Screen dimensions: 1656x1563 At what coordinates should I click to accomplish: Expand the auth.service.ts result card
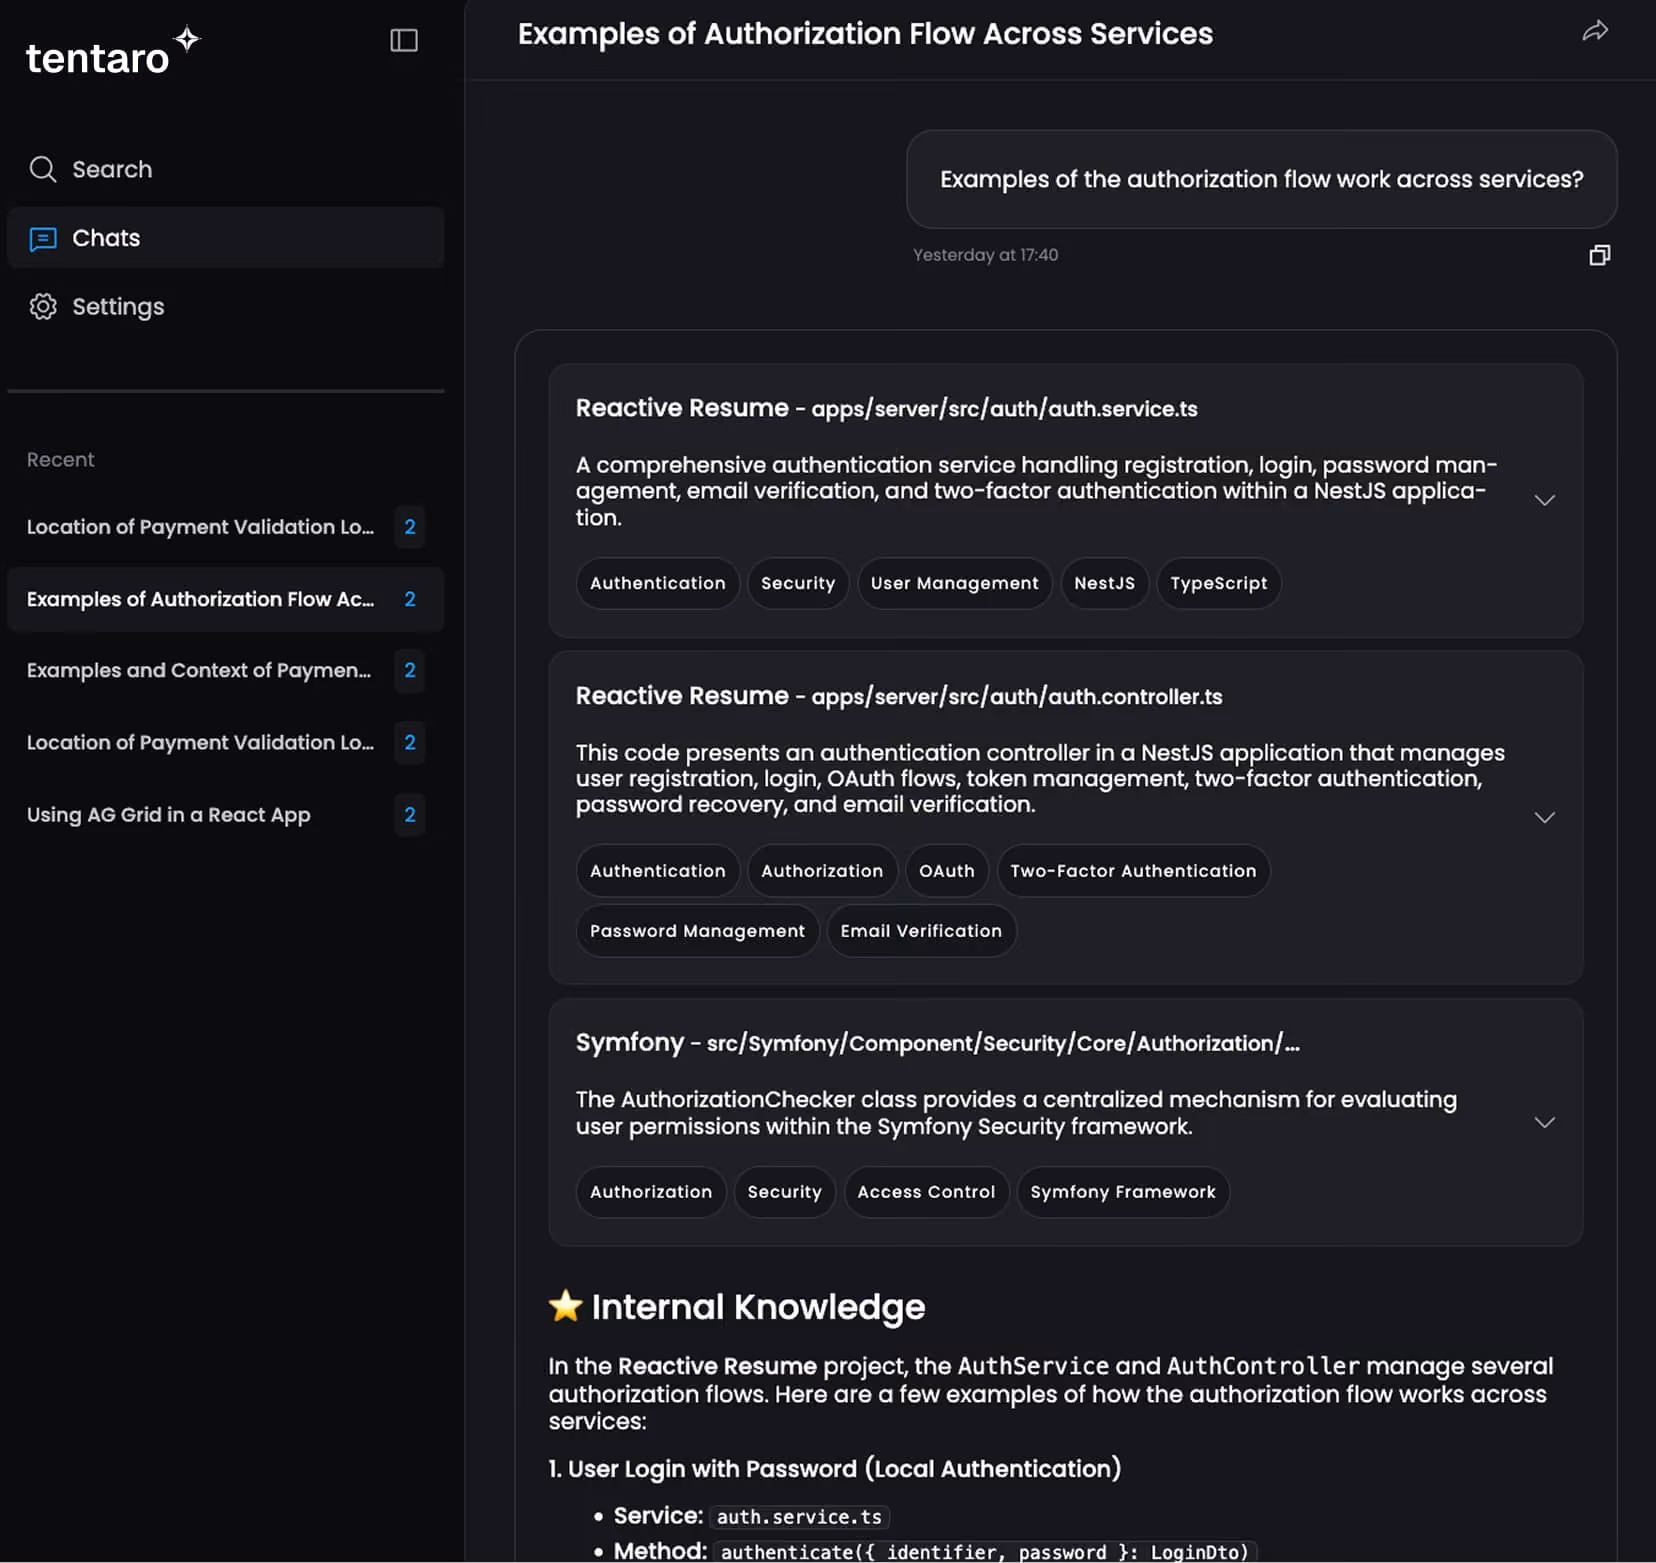click(1544, 500)
